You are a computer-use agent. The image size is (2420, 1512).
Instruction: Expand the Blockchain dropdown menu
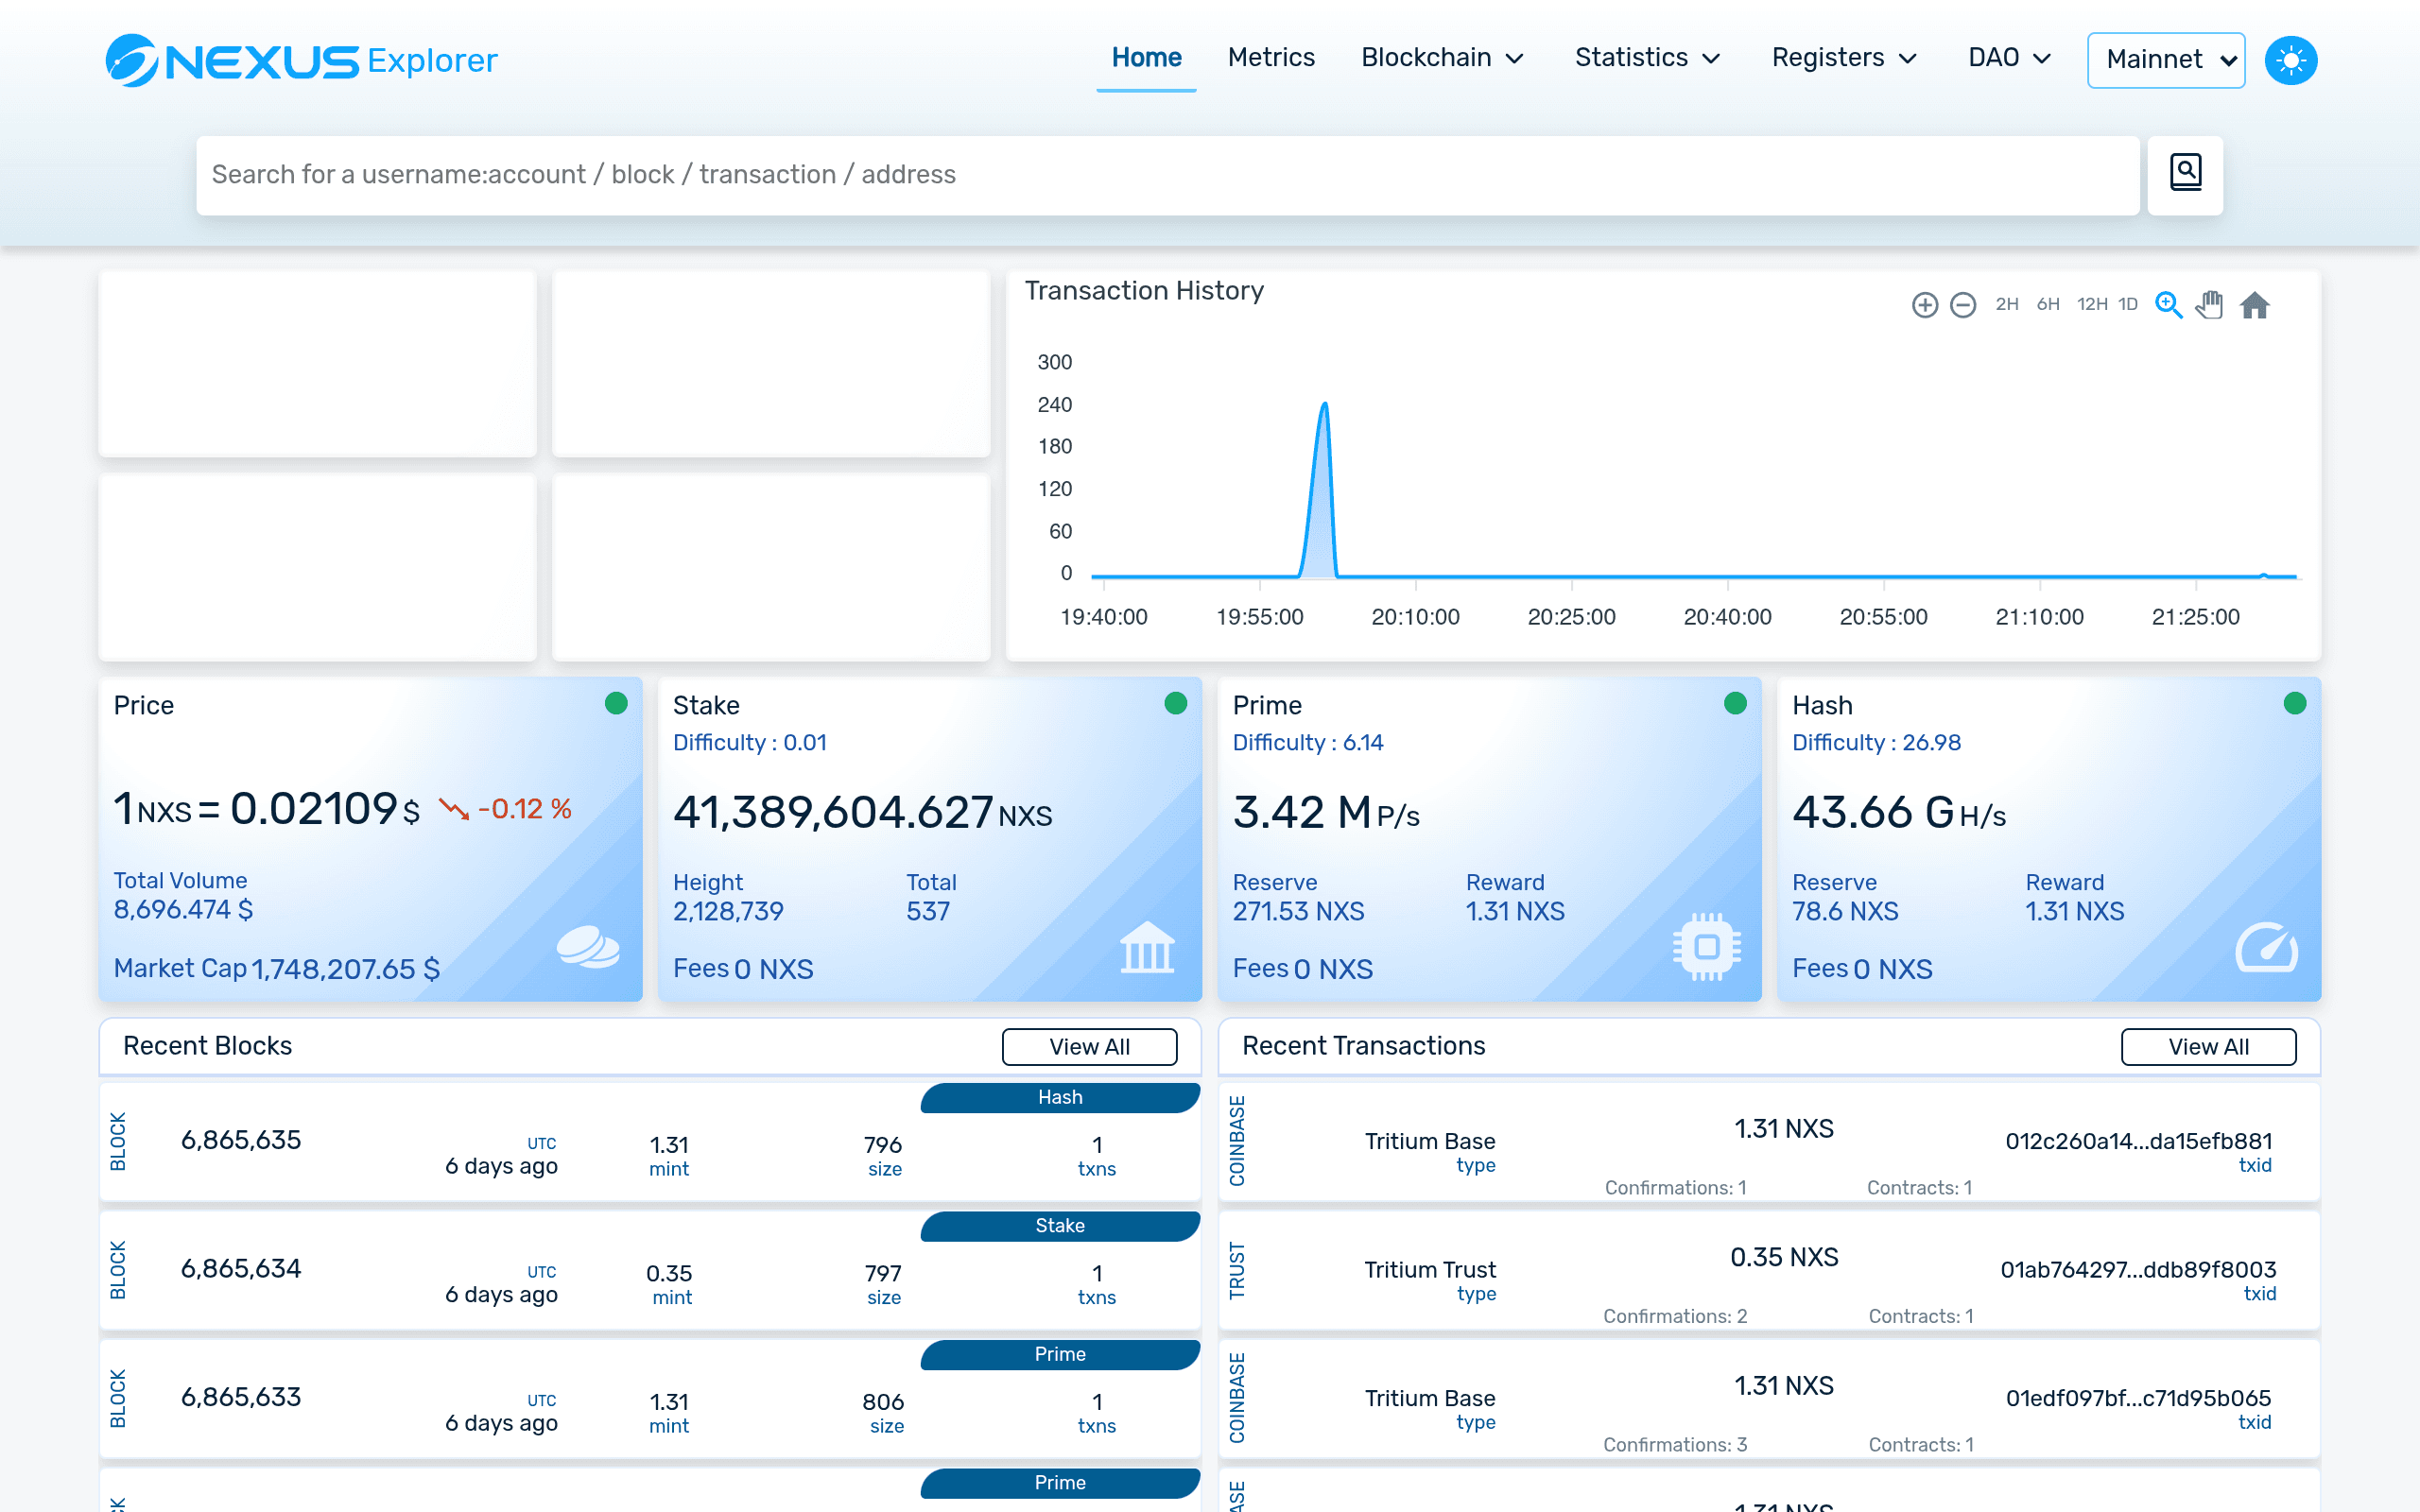(x=1442, y=58)
